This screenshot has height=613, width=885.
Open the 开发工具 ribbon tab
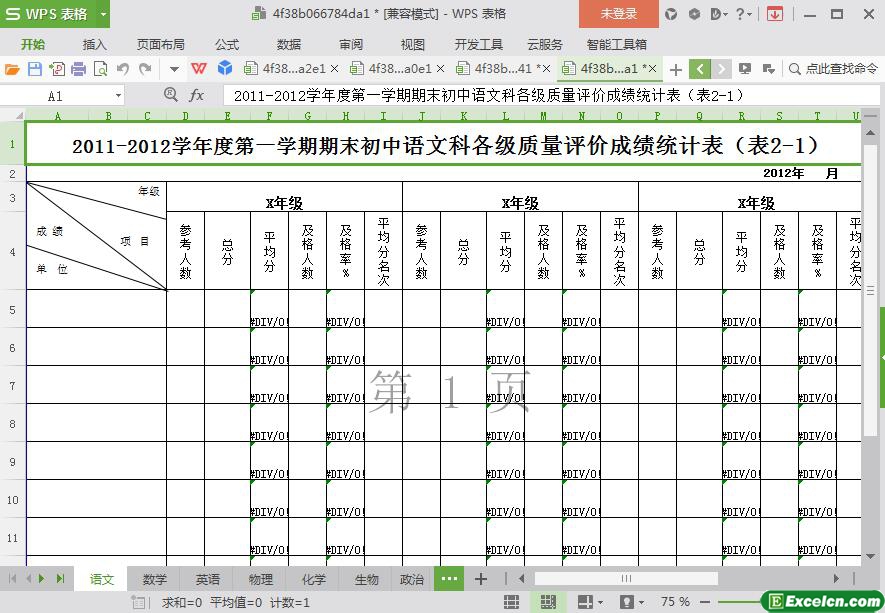tap(479, 44)
